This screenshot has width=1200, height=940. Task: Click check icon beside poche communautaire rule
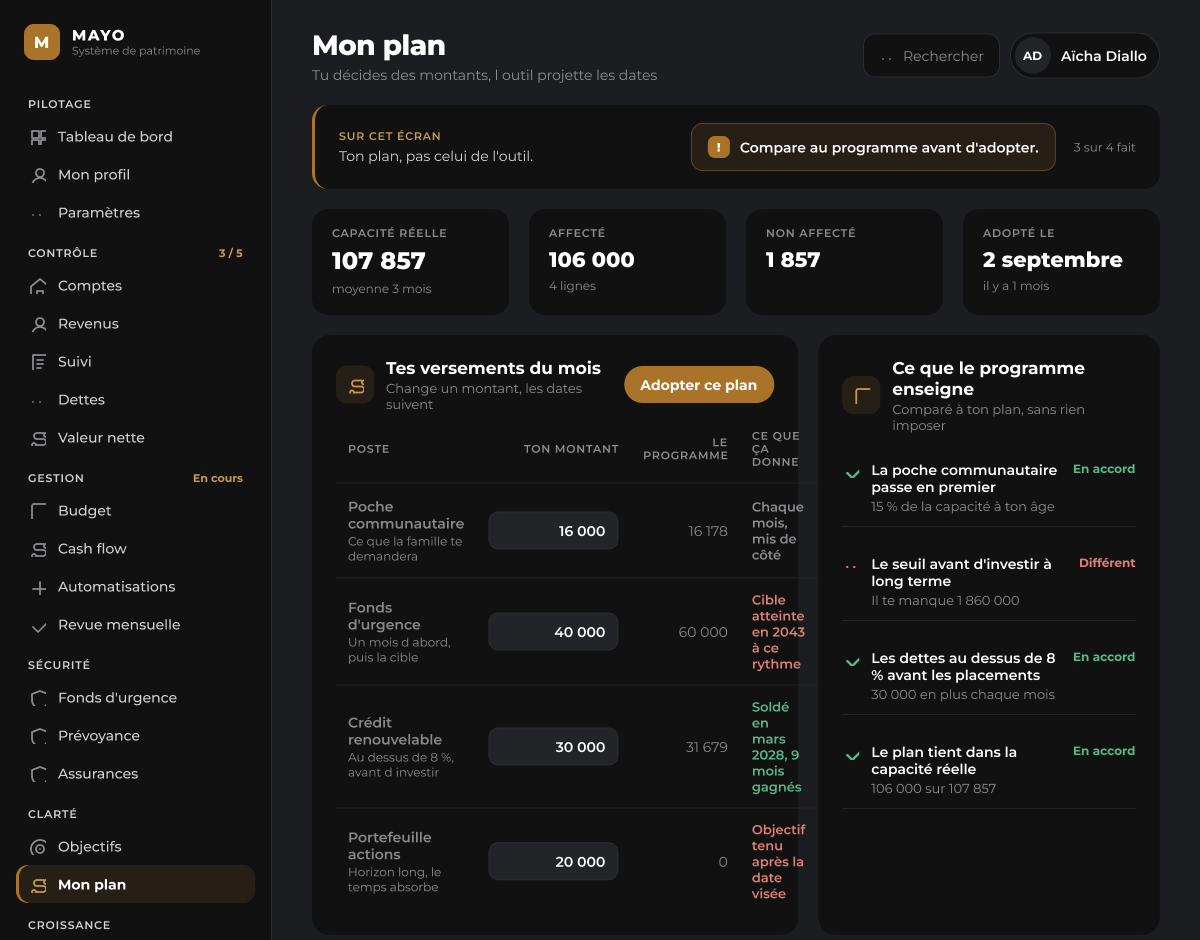coord(852,473)
